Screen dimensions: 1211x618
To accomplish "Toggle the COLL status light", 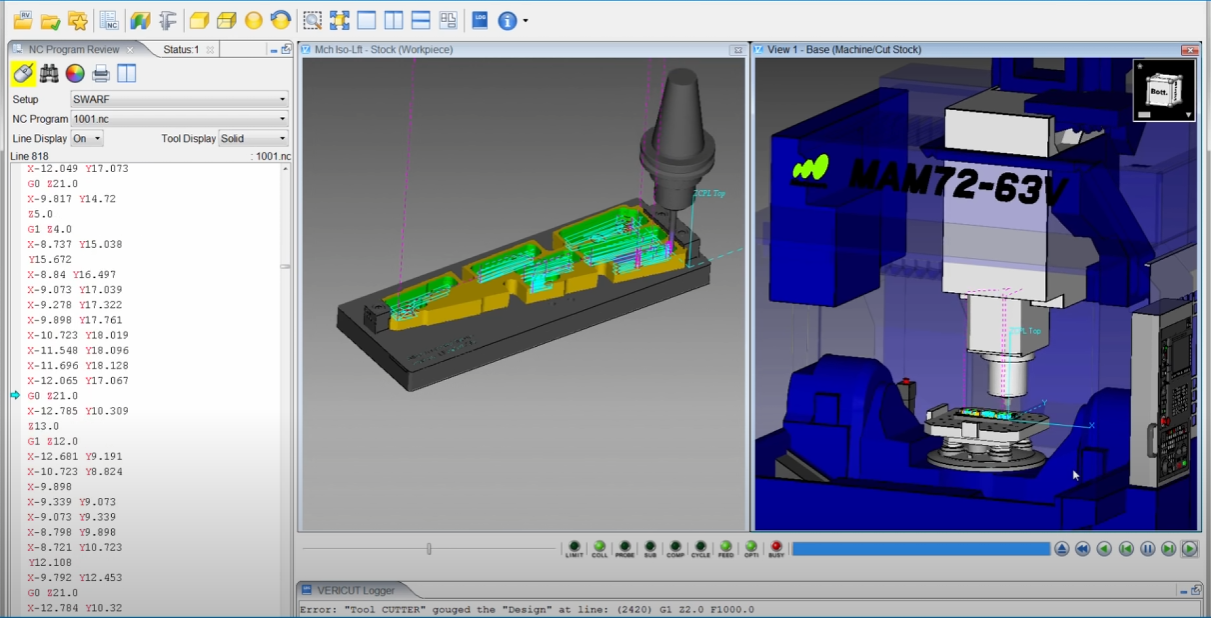I will [x=599, y=548].
